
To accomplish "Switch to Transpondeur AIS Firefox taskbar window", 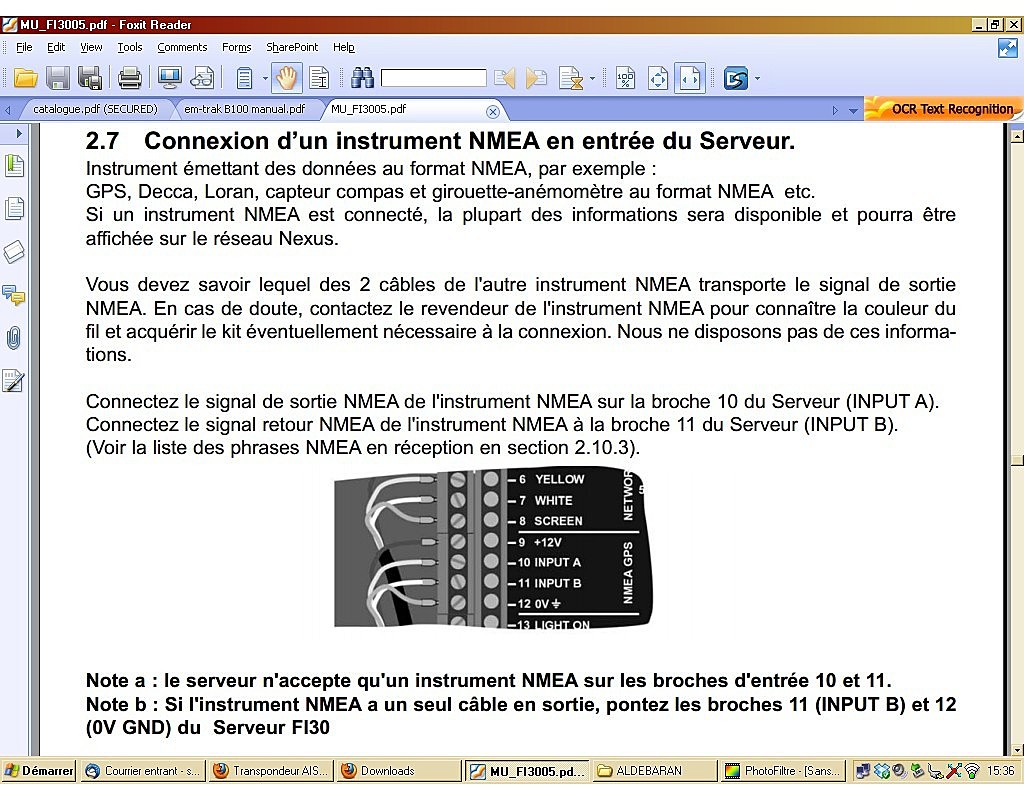I will pos(272,771).
